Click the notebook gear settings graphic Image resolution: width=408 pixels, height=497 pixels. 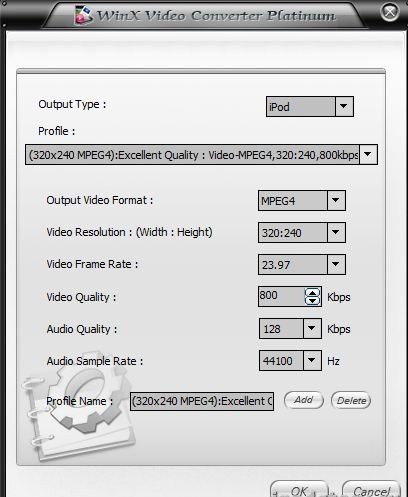(78, 407)
